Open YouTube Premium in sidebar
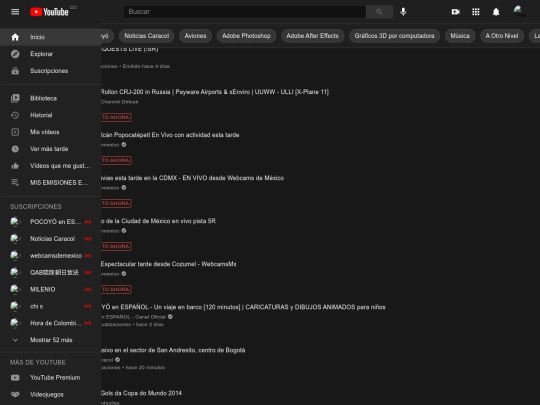 pyautogui.click(x=50, y=377)
